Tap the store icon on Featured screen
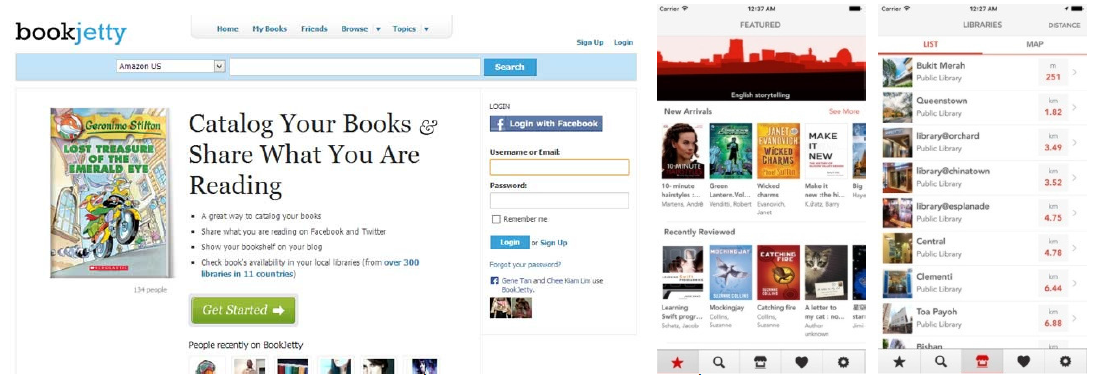This screenshot has width=1108, height=375. click(x=760, y=362)
